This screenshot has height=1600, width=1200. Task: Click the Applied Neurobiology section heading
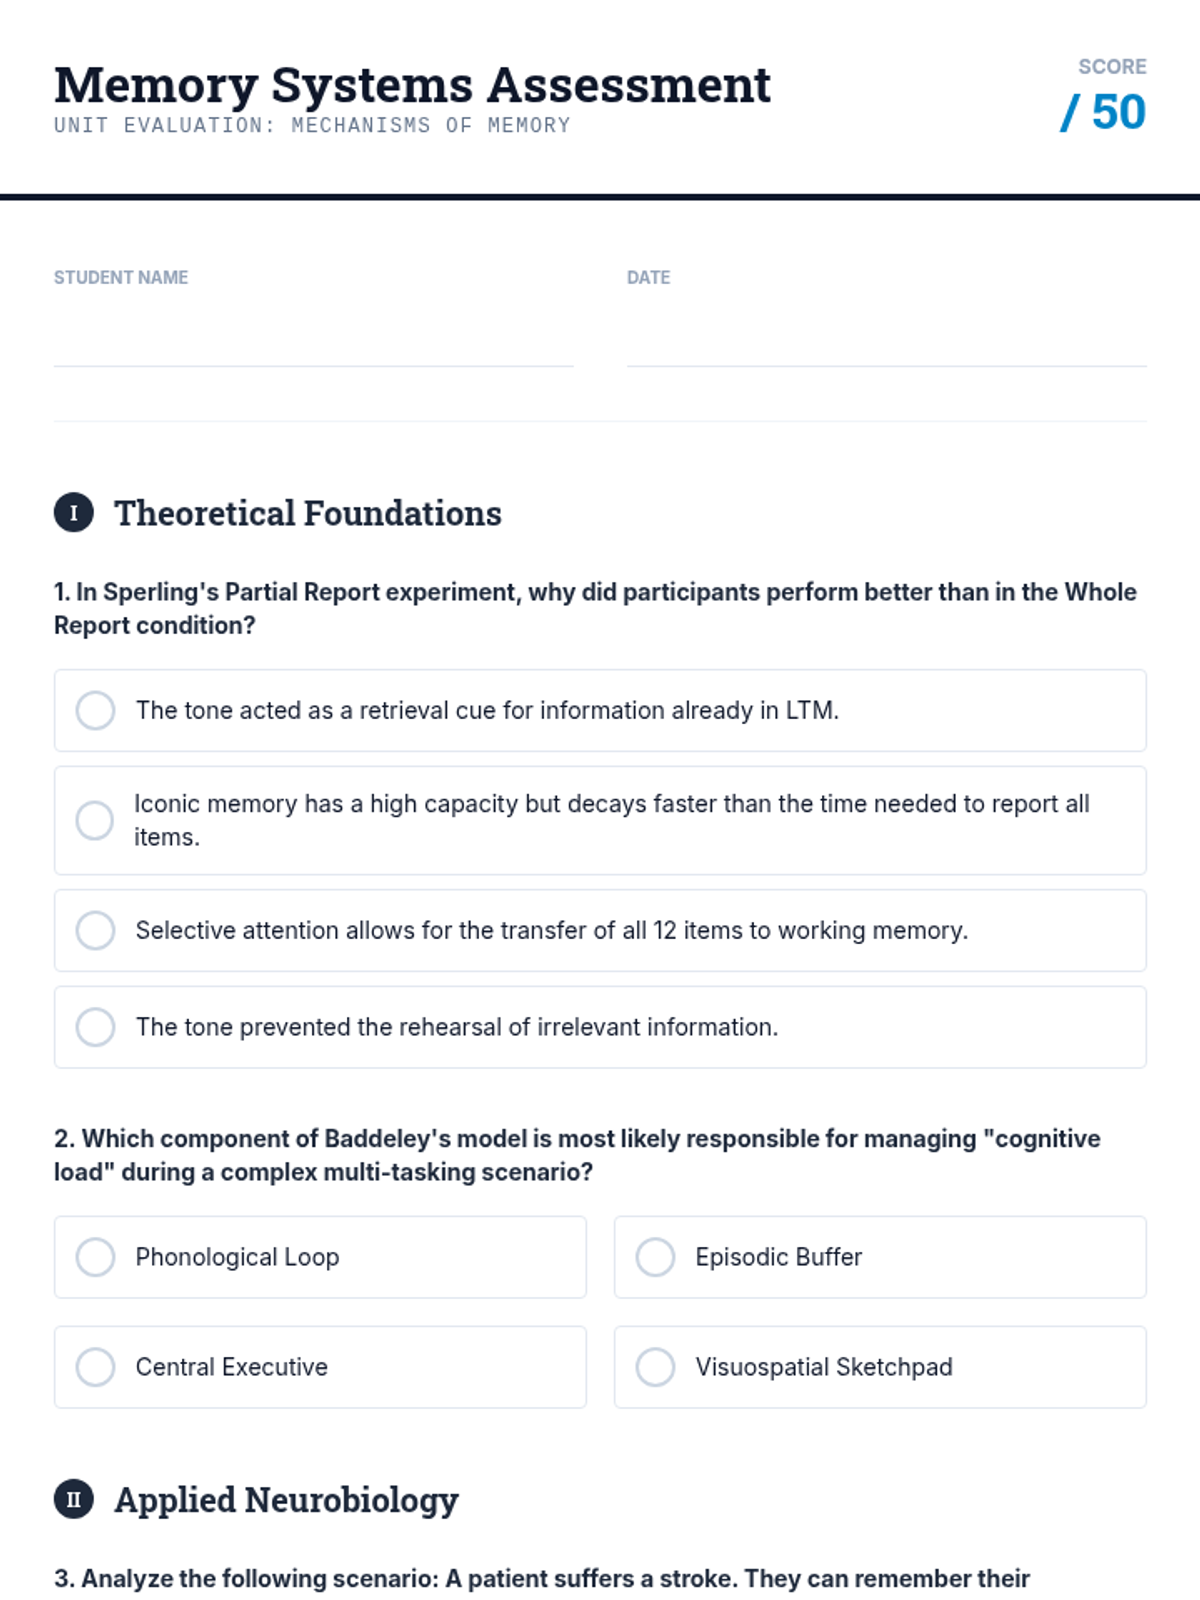(286, 1500)
